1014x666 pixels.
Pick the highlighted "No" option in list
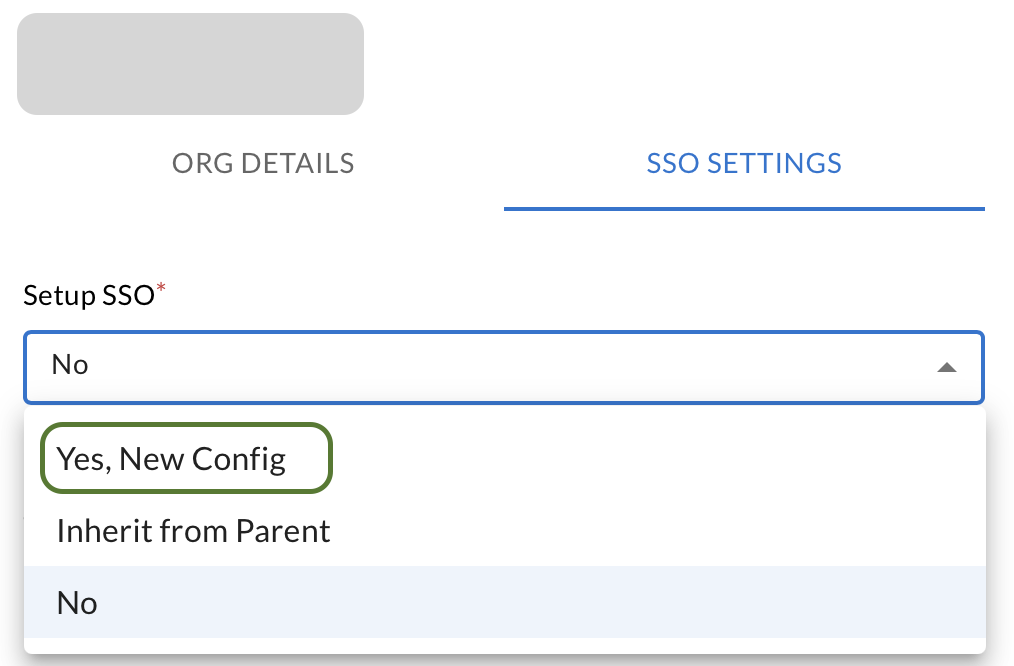coord(78,603)
